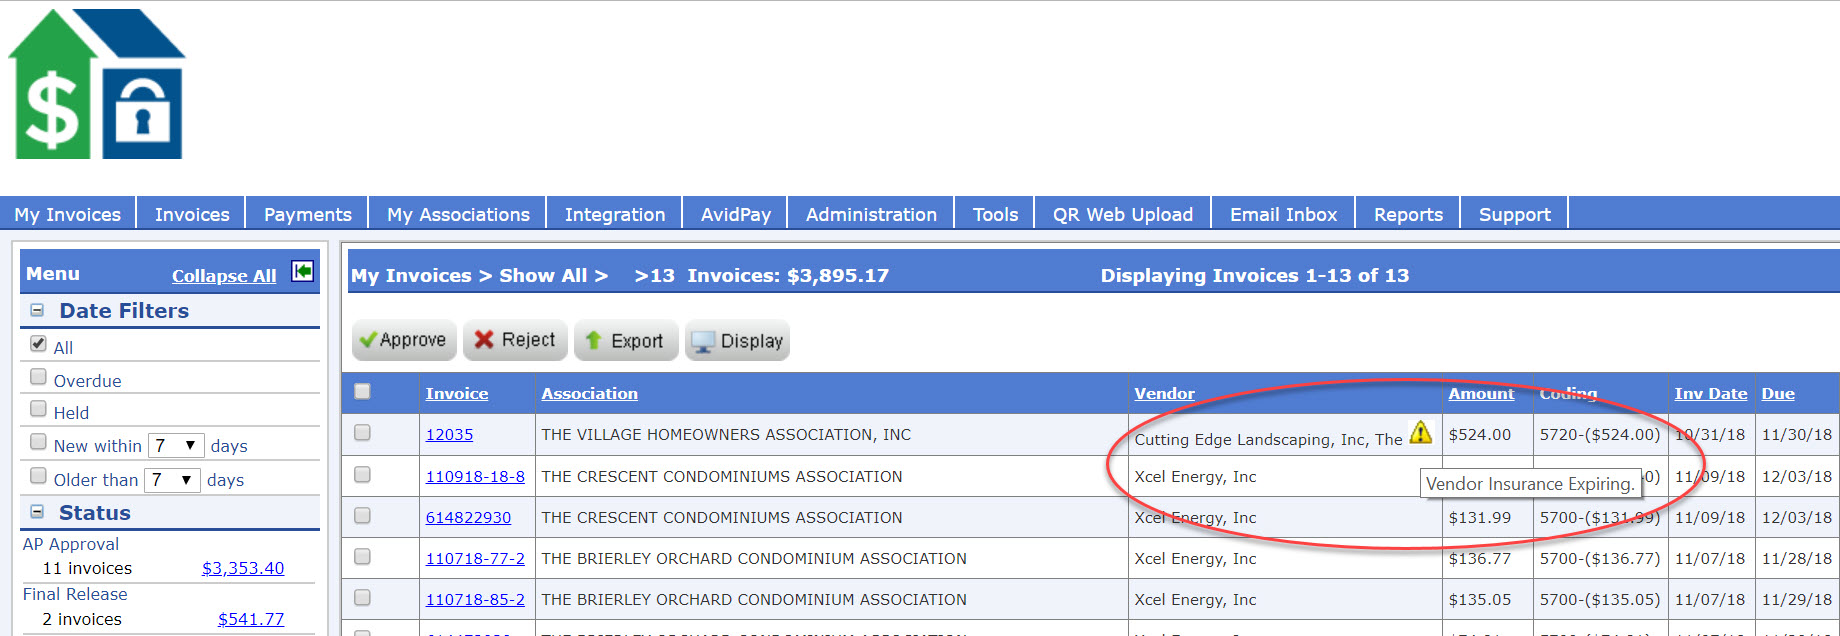Screen dimensions: 1840x636
Task: Collapse the Date Filters section
Action: 37,310
